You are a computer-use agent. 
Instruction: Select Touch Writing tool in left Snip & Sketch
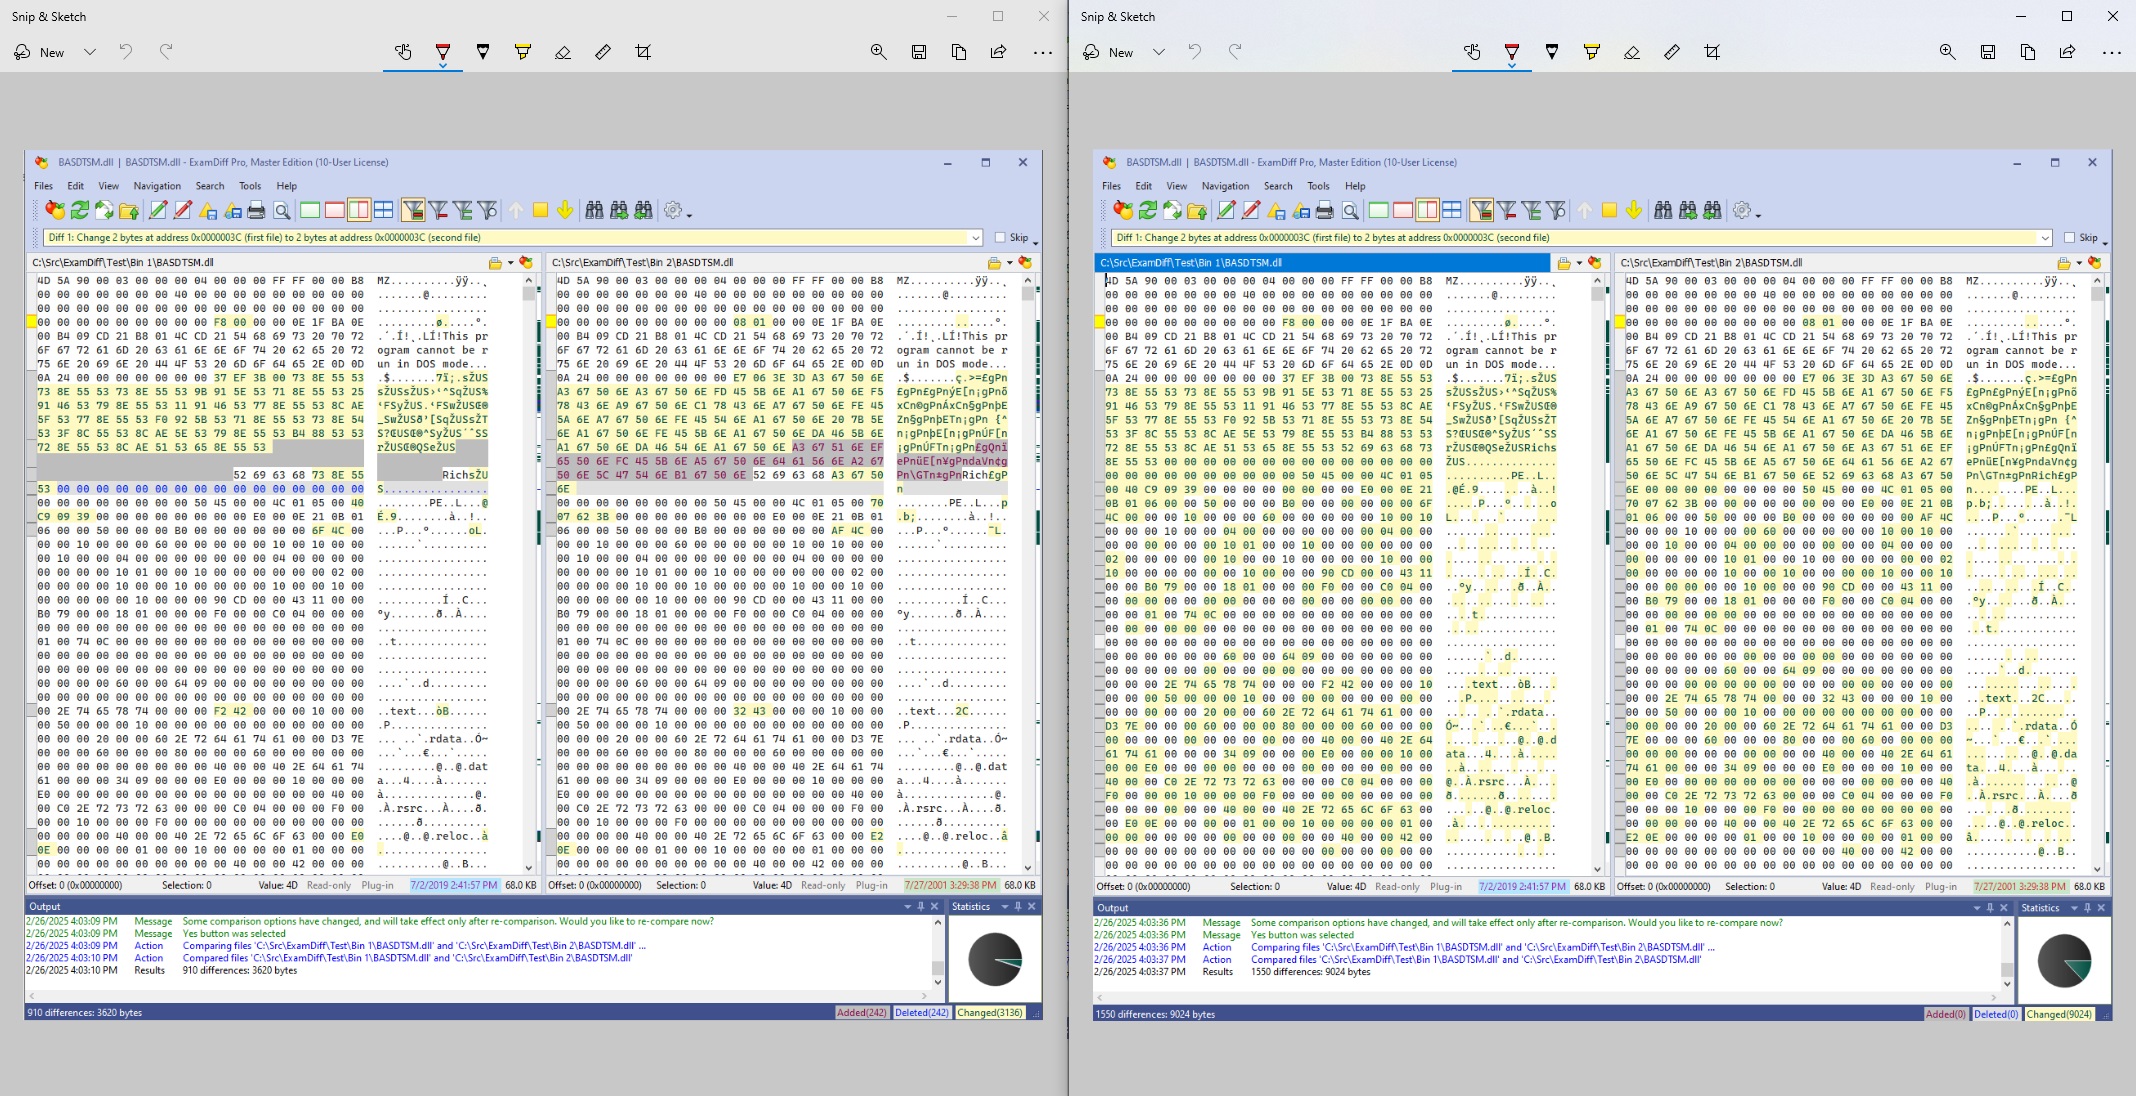click(x=403, y=52)
